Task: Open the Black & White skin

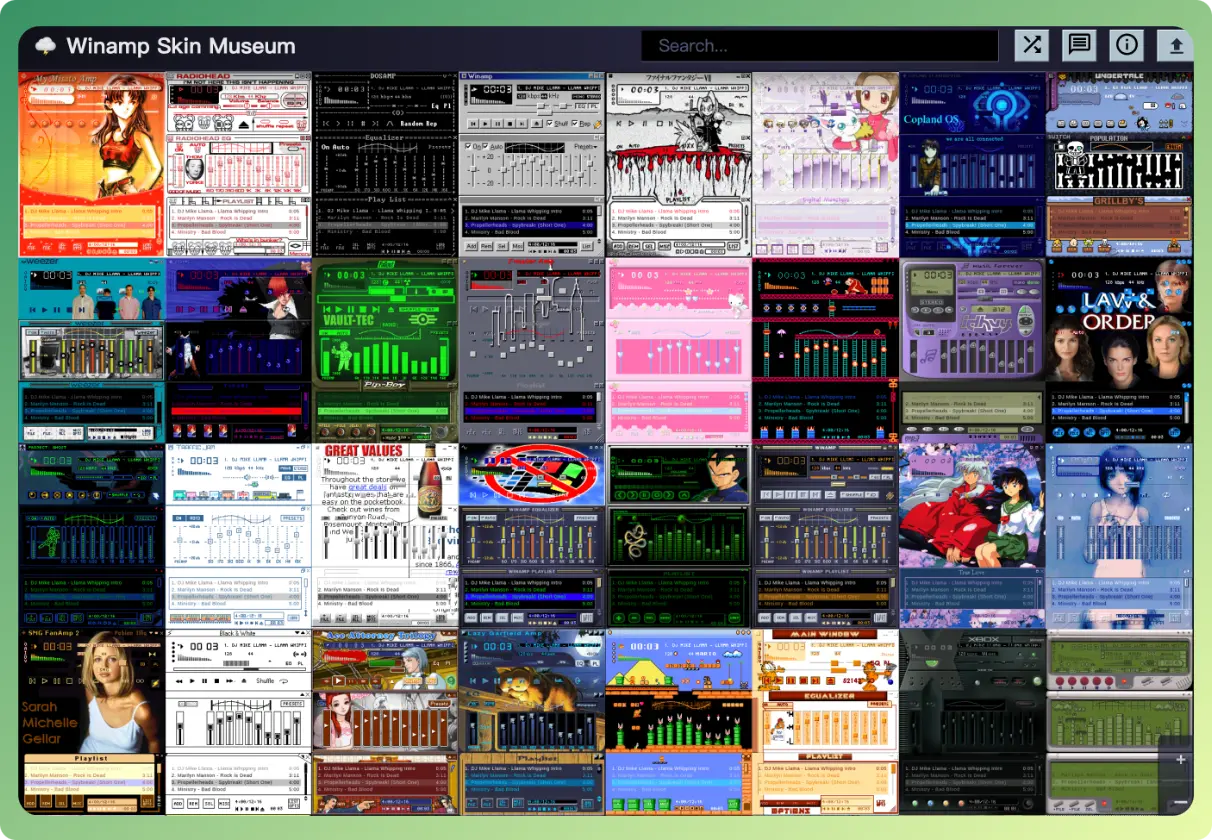Action: click(x=238, y=721)
